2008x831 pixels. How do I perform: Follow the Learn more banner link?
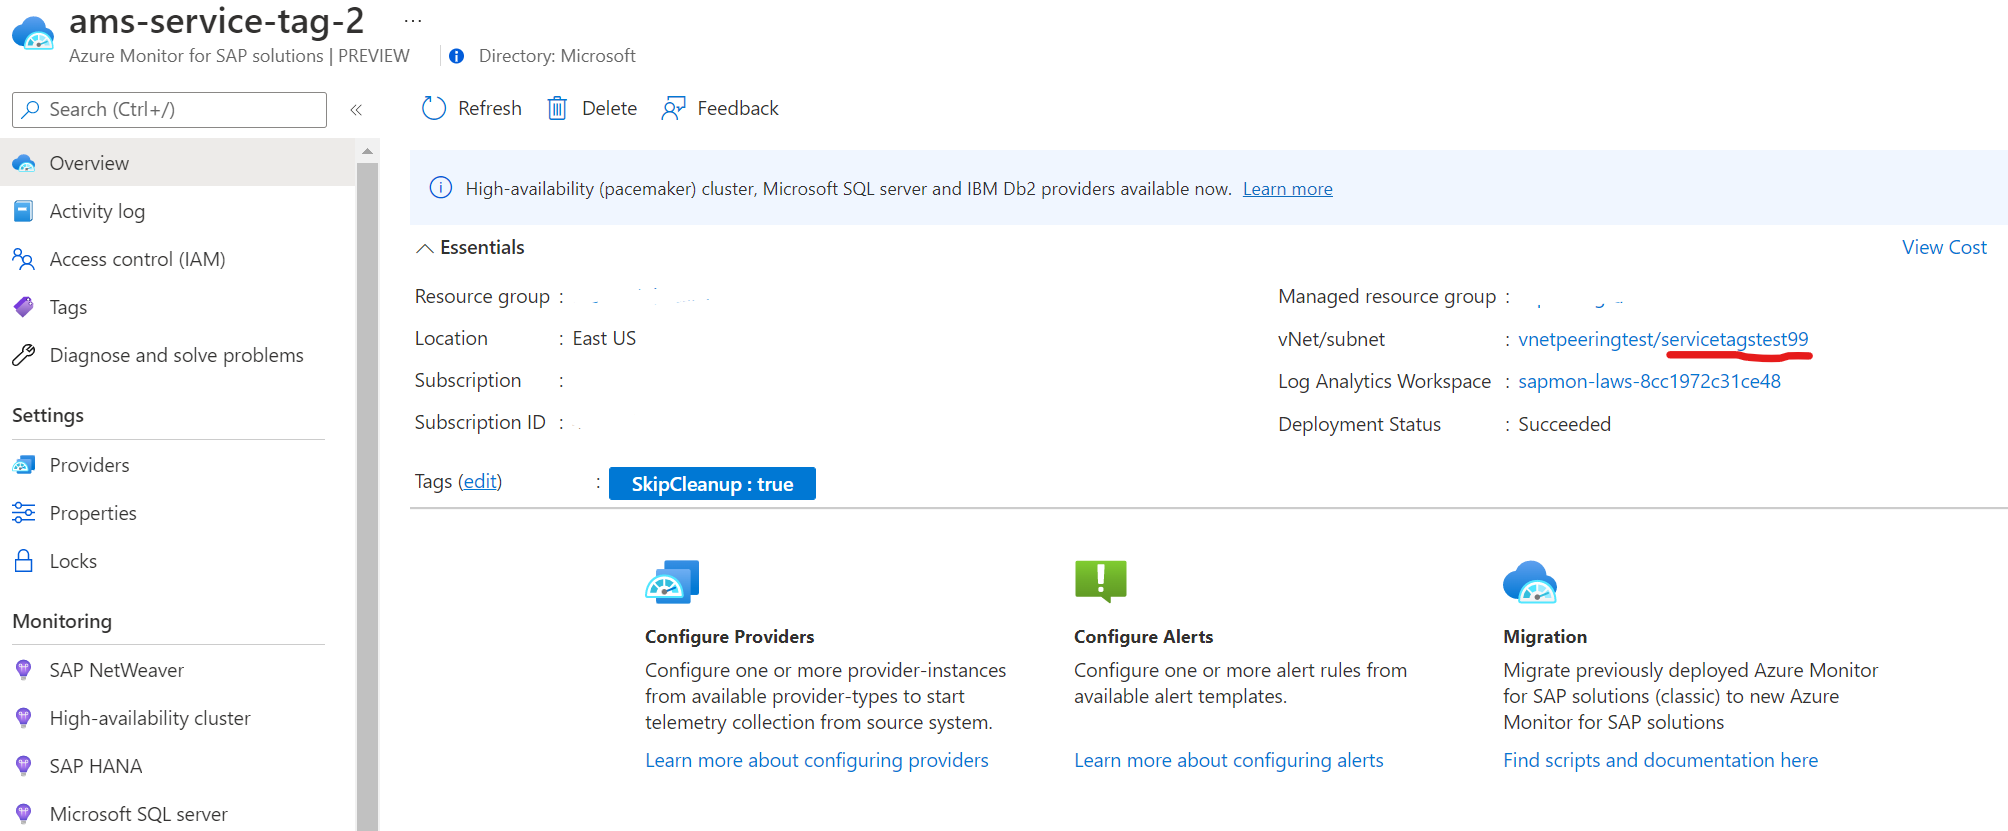pyautogui.click(x=1288, y=189)
